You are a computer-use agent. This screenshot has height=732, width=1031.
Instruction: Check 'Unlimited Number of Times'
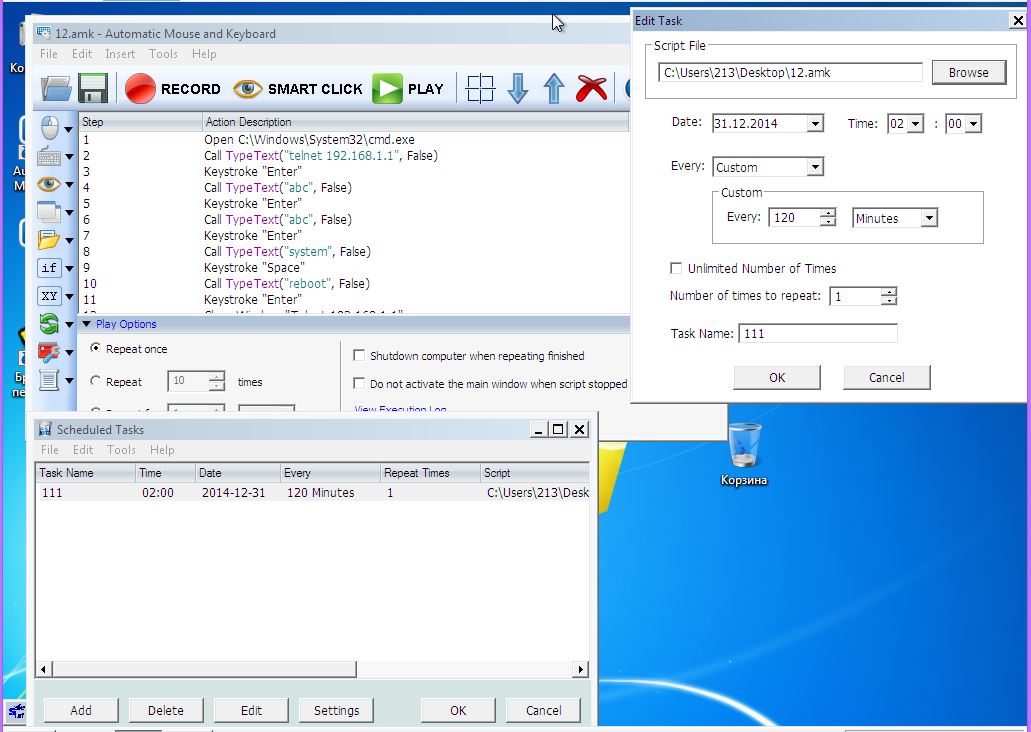[x=677, y=269]
